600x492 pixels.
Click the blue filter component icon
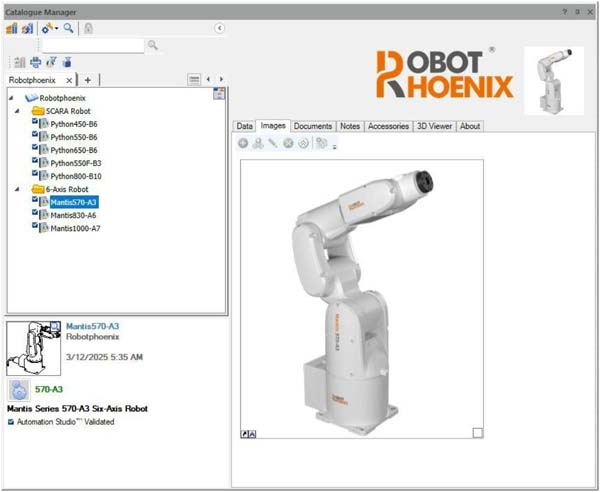click(x=67, y=62)
